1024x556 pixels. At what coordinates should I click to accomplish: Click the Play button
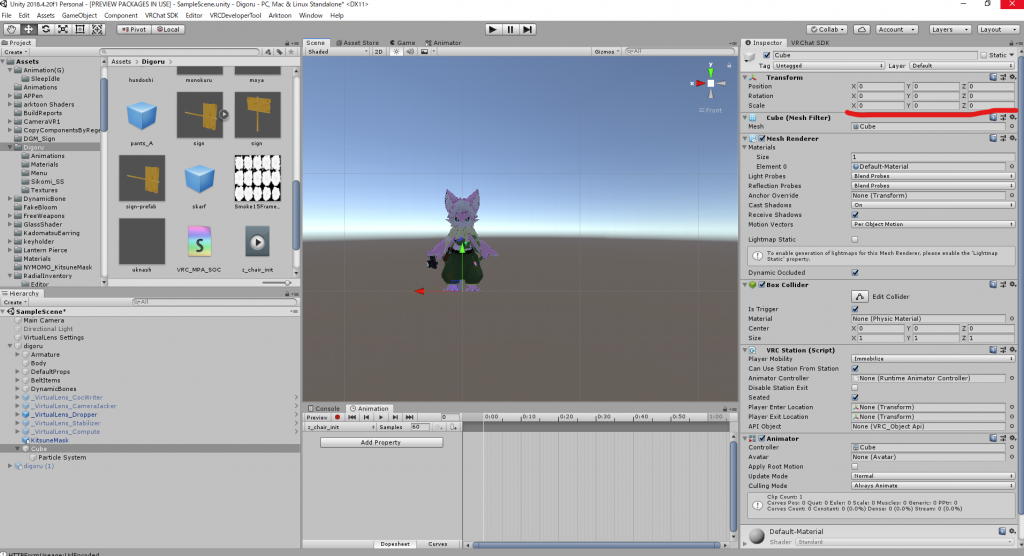(x=493, y=29)
